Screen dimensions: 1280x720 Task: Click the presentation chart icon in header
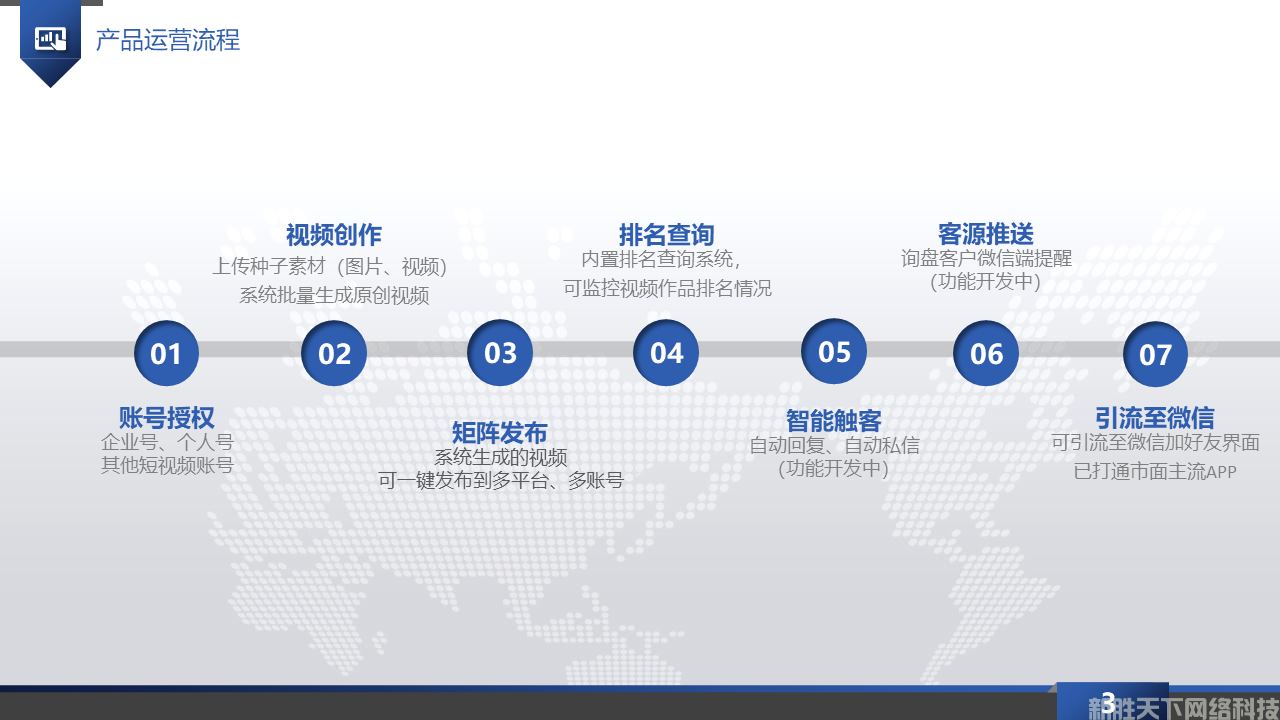tap(50, 39)
